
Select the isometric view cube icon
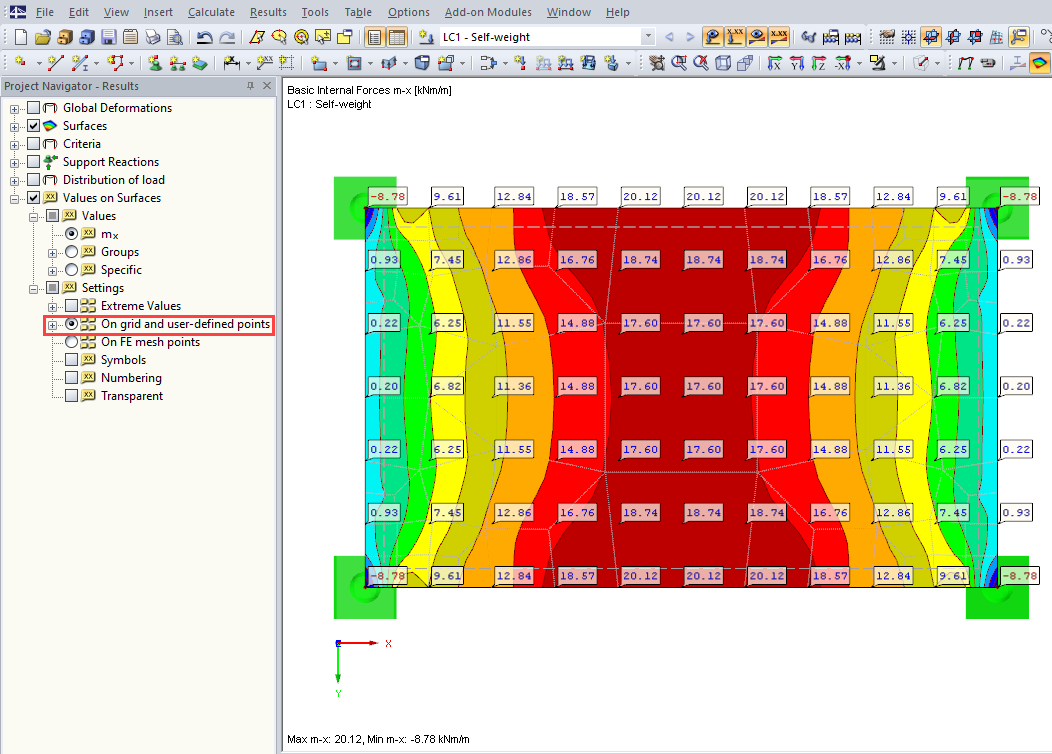(x=721, y=63)
